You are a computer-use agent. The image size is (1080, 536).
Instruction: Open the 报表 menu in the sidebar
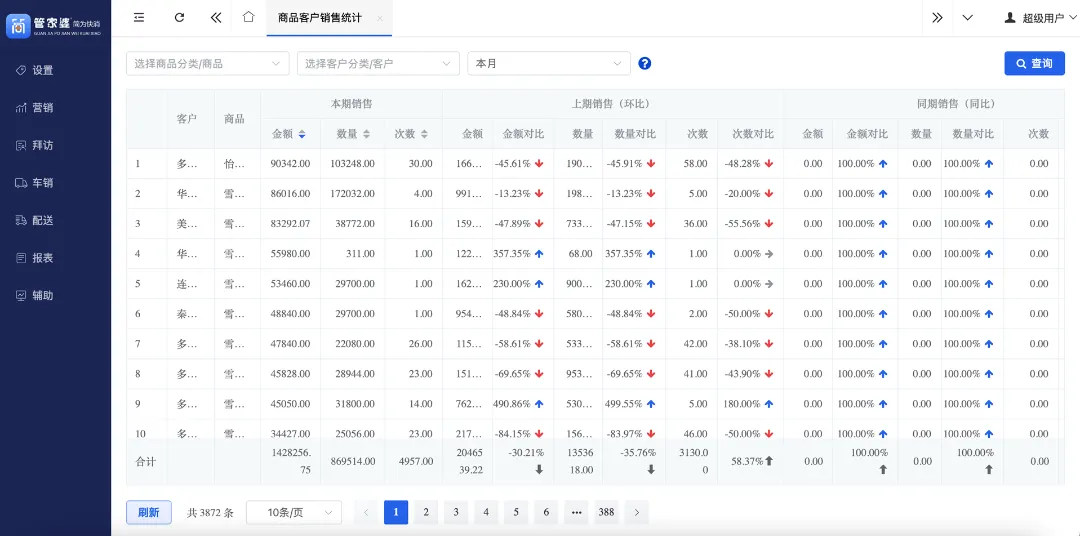[34, 258]
